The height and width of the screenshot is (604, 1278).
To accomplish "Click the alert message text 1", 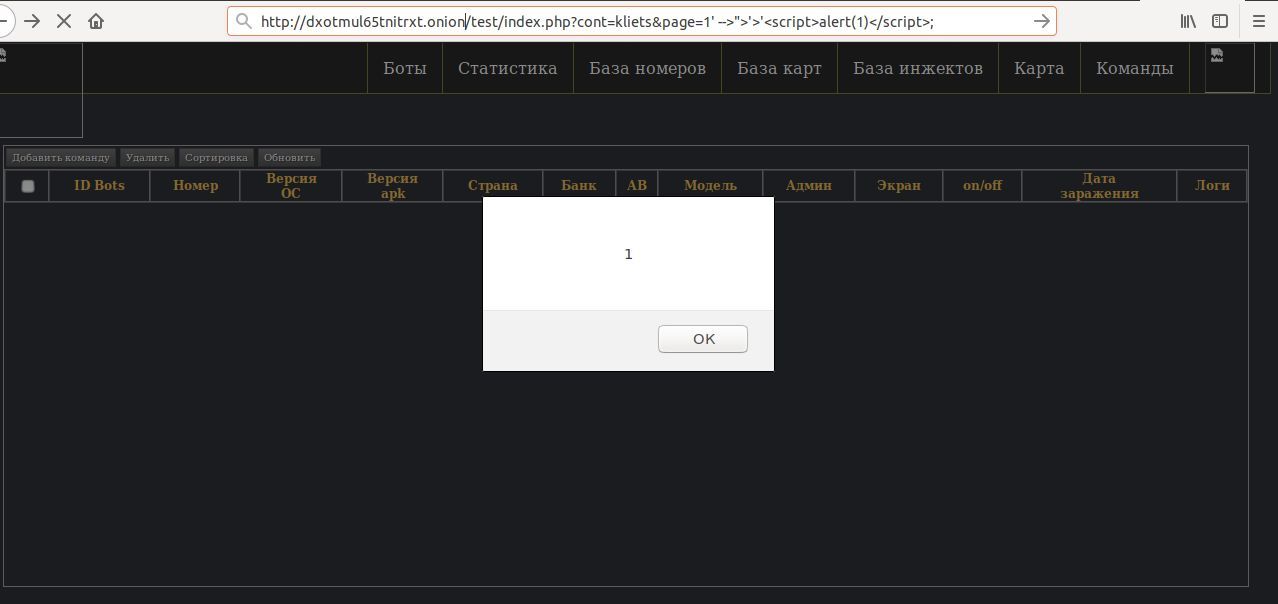I will [628, 254].
